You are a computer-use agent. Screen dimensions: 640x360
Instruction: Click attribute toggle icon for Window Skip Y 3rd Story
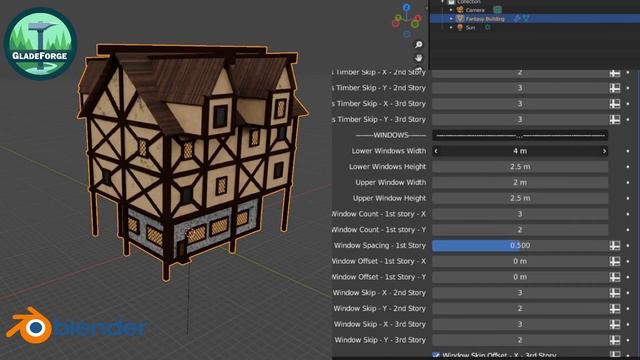tap(615, 340)
